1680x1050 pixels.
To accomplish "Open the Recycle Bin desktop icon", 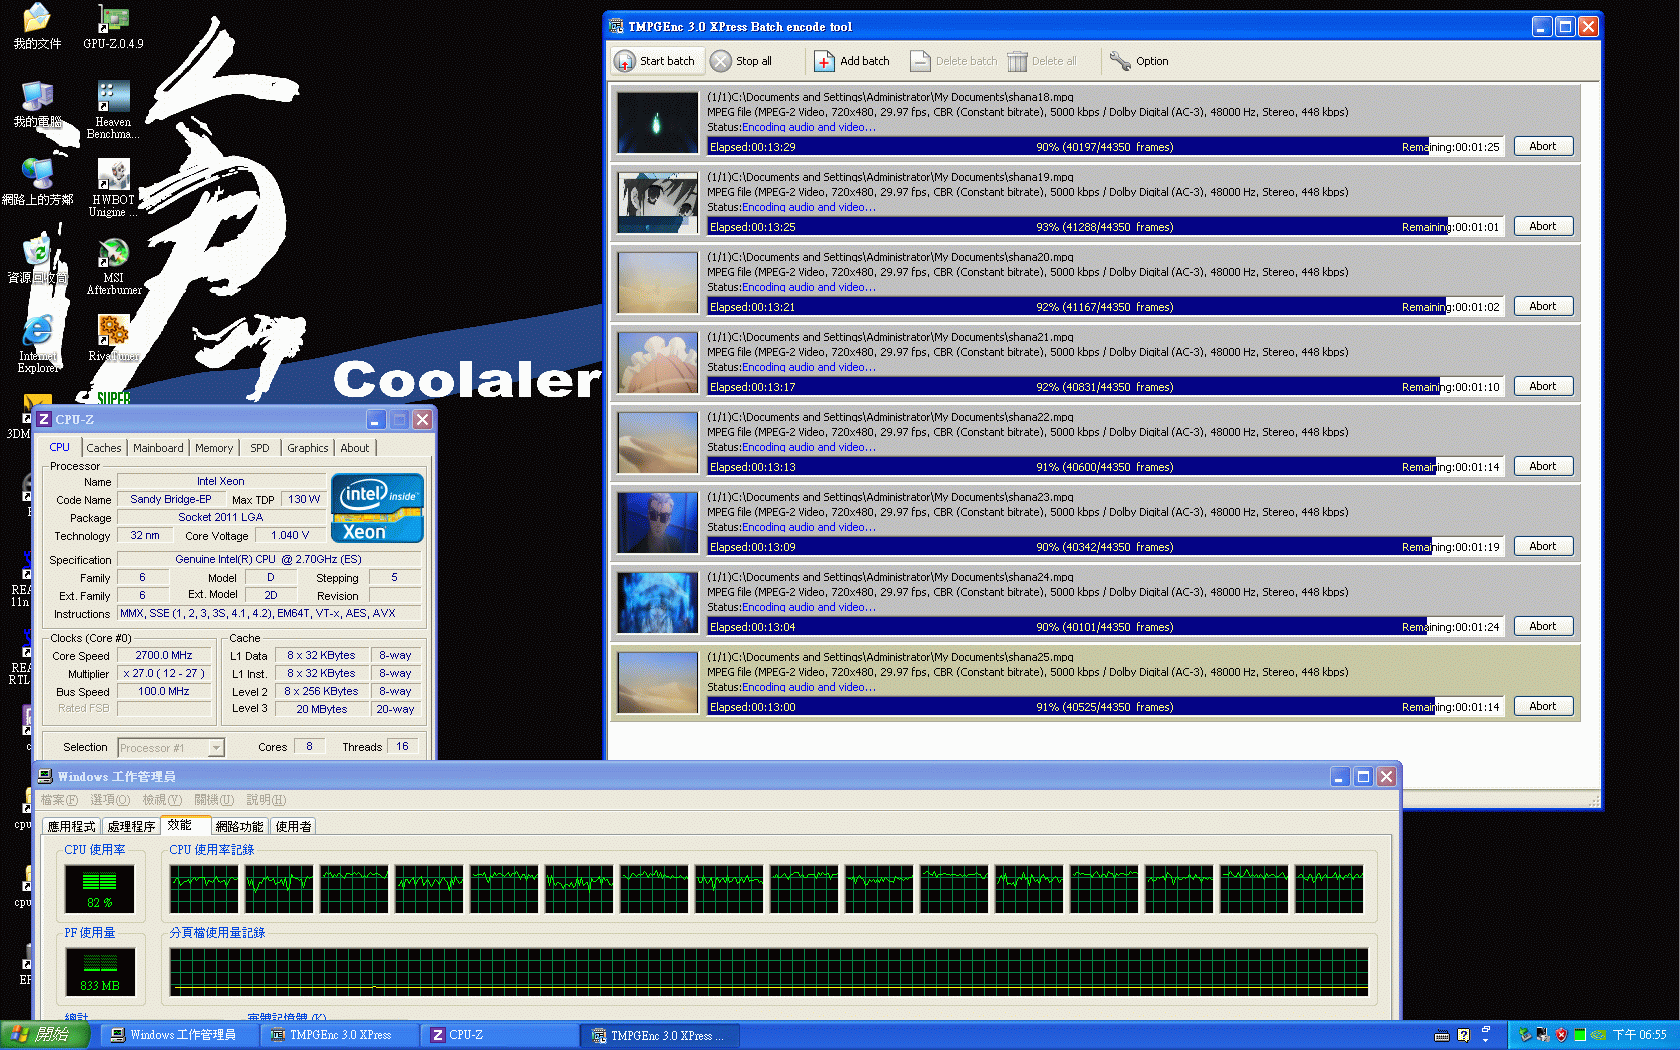I will (x=37, y=260).
